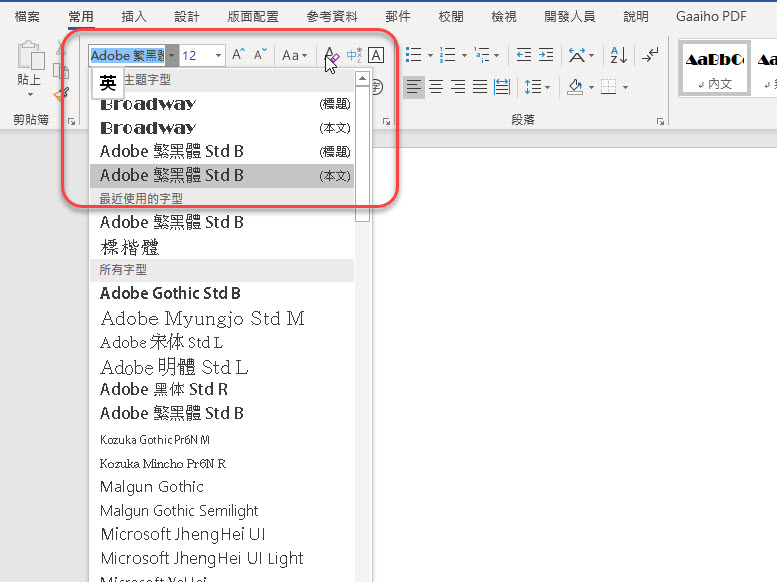
Task: Click the decrease font size icon
Action: [260, 55]
